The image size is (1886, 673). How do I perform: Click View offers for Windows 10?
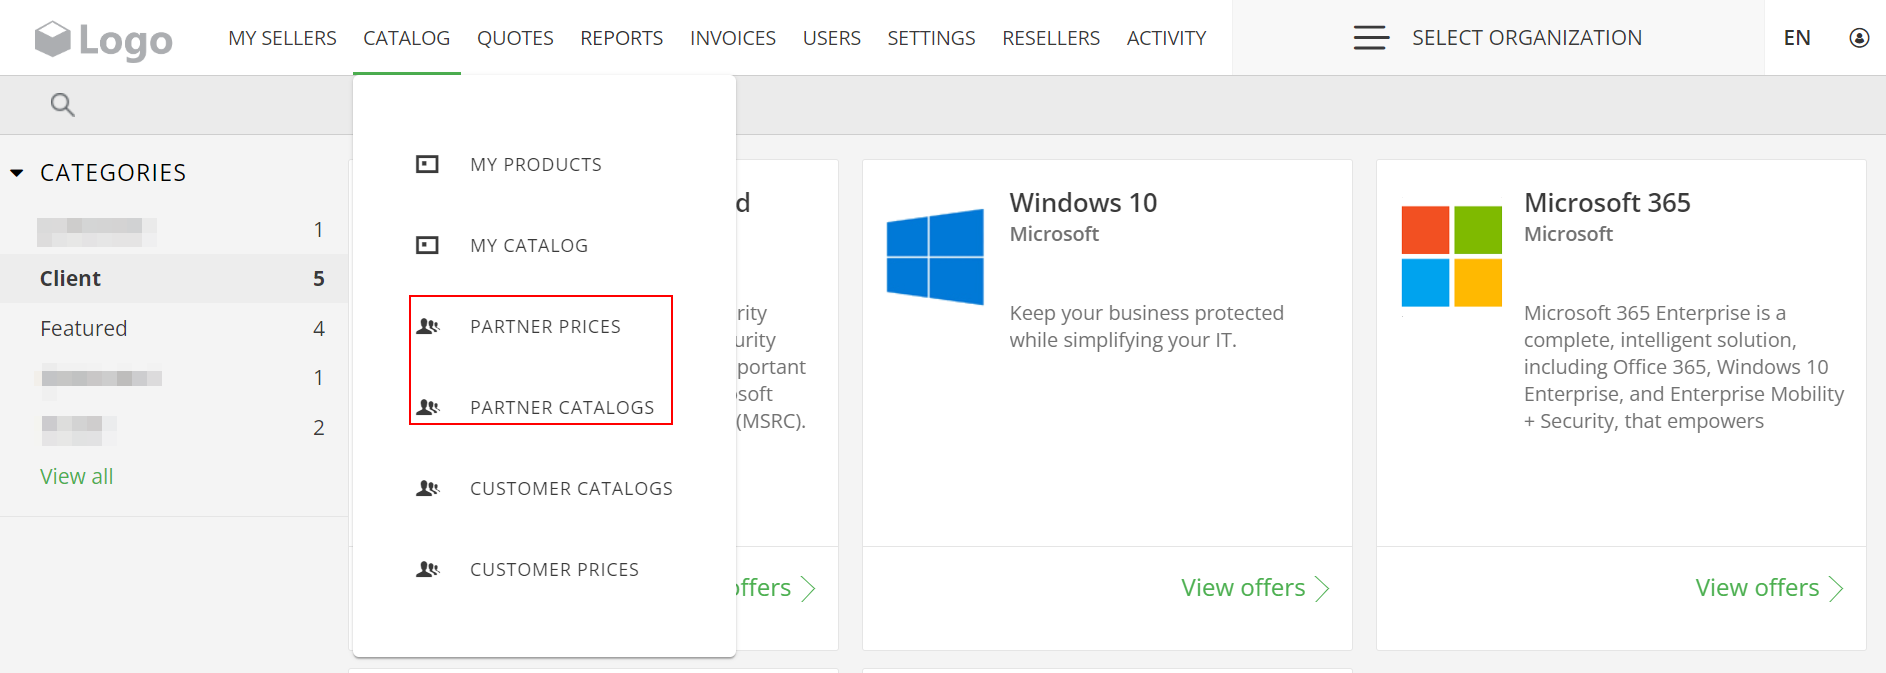[x=1243, y=588]
